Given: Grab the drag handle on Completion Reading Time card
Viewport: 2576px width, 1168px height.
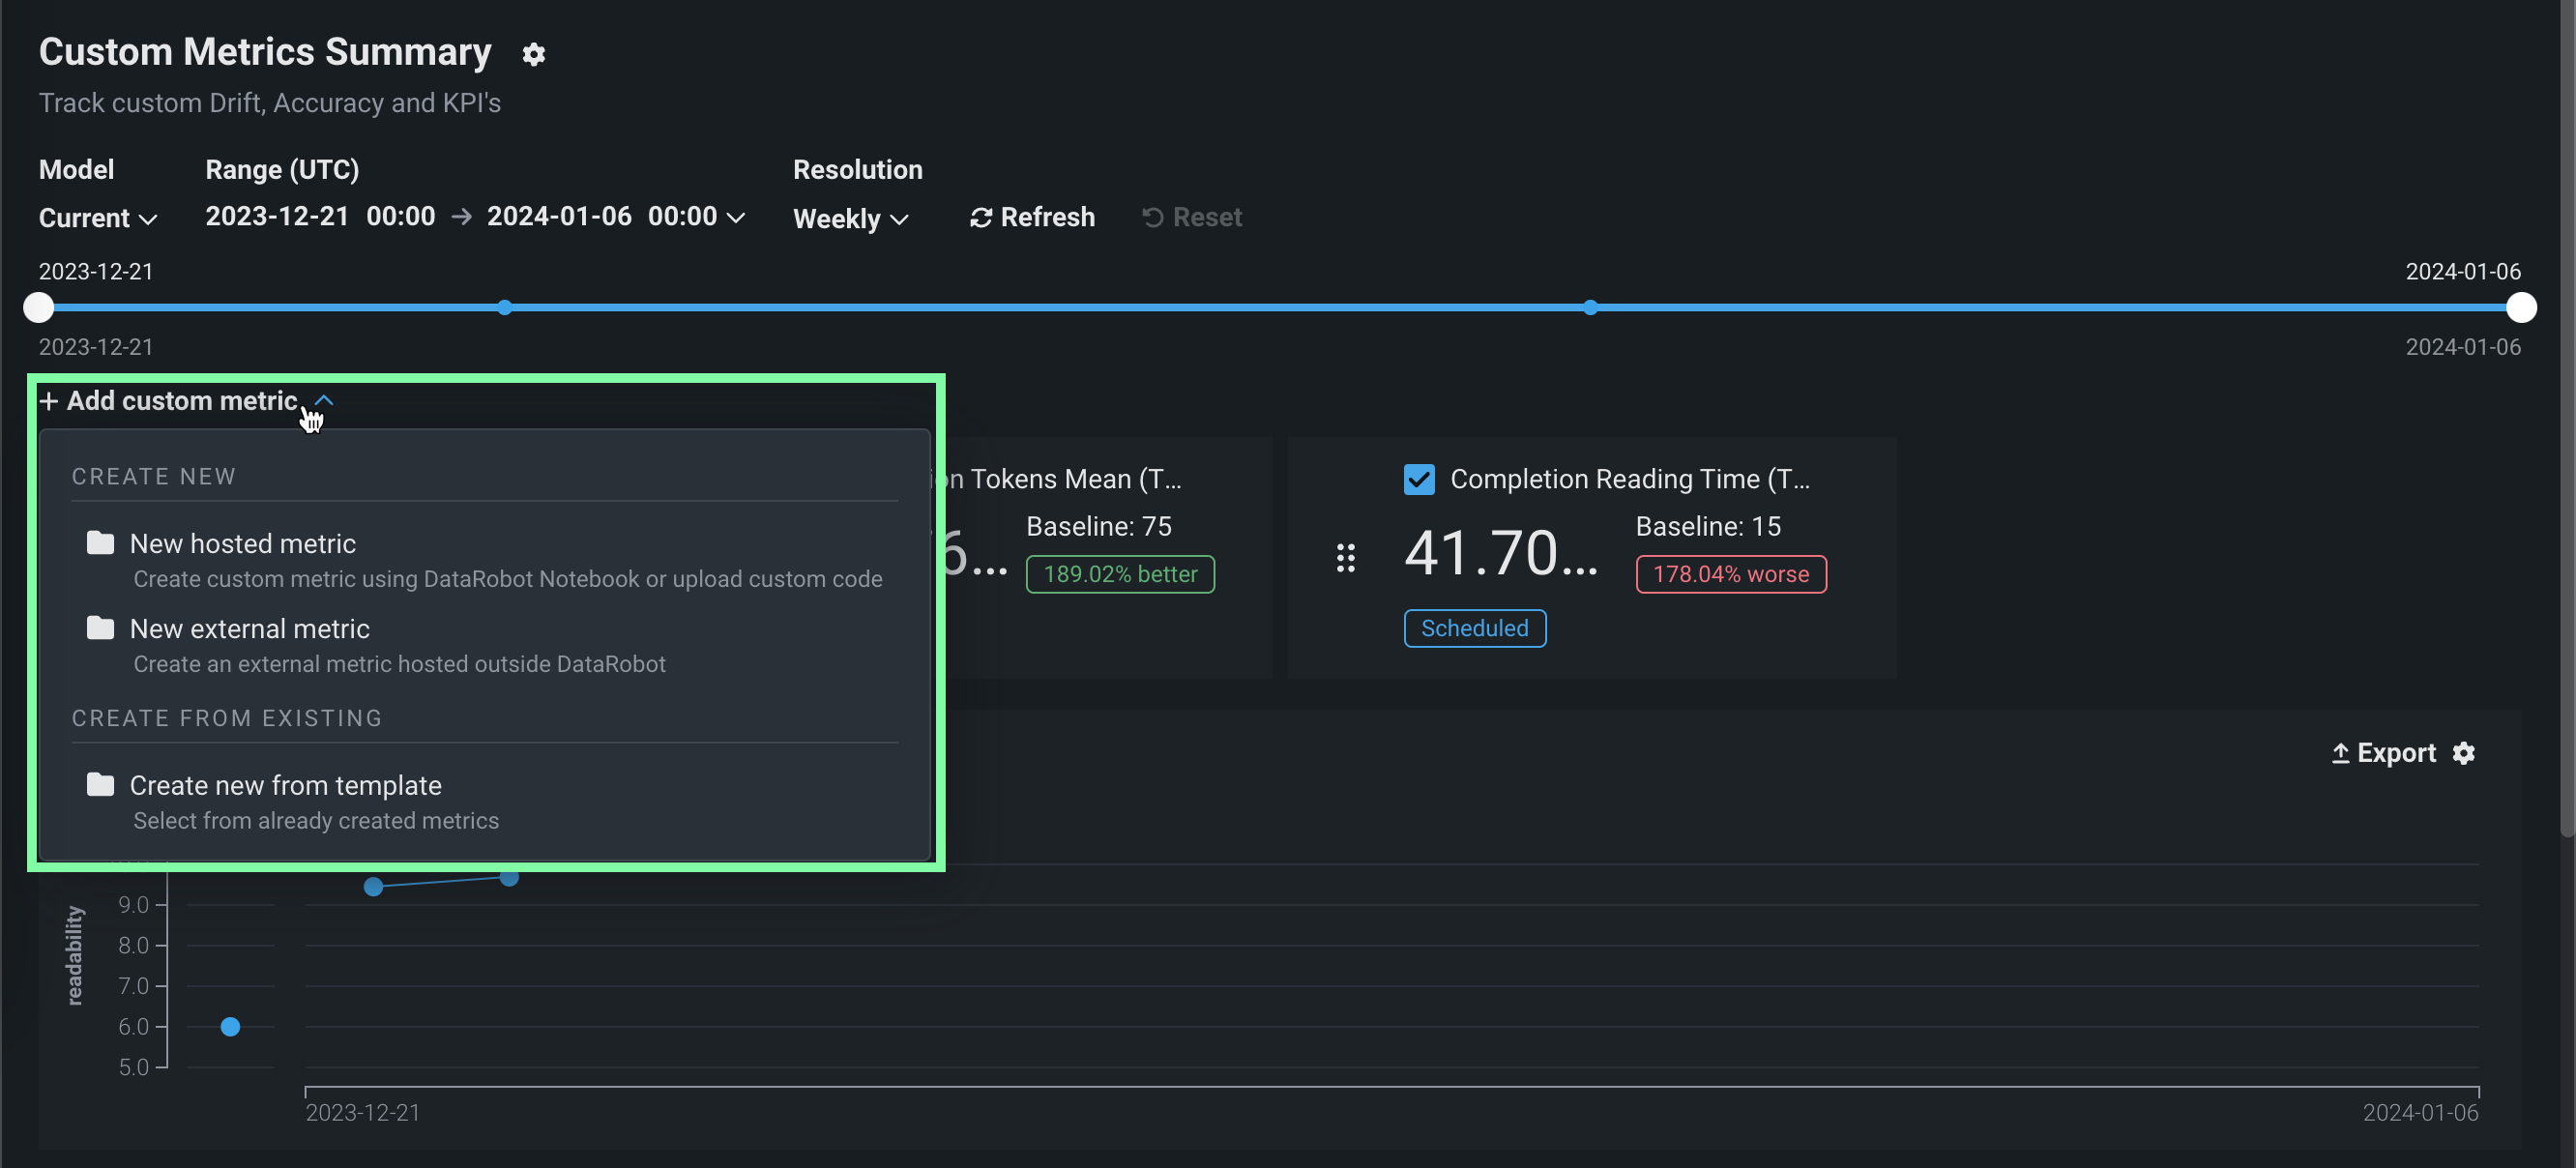Looking at the screenshot, I should point(1346,558).
